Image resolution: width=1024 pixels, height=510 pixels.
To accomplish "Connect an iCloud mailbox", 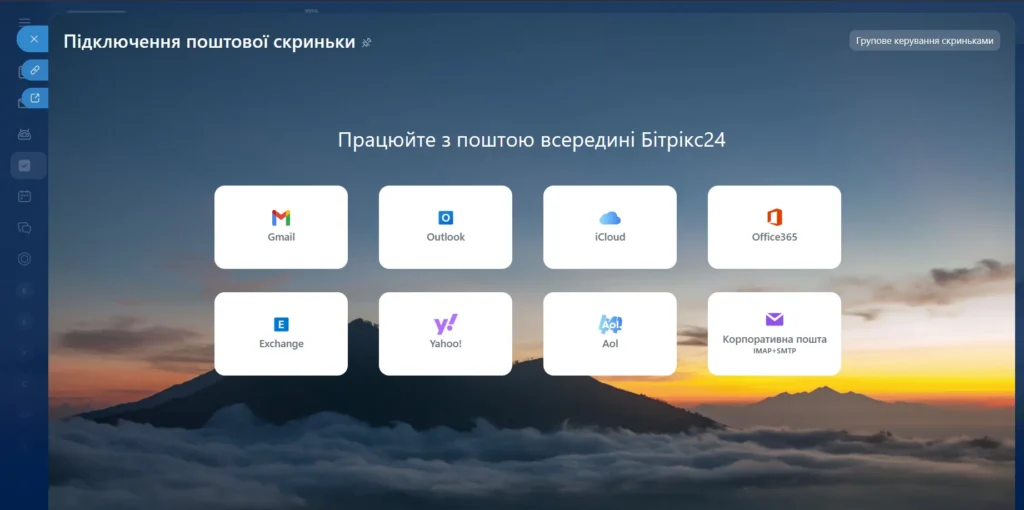I will click(610, 227).
